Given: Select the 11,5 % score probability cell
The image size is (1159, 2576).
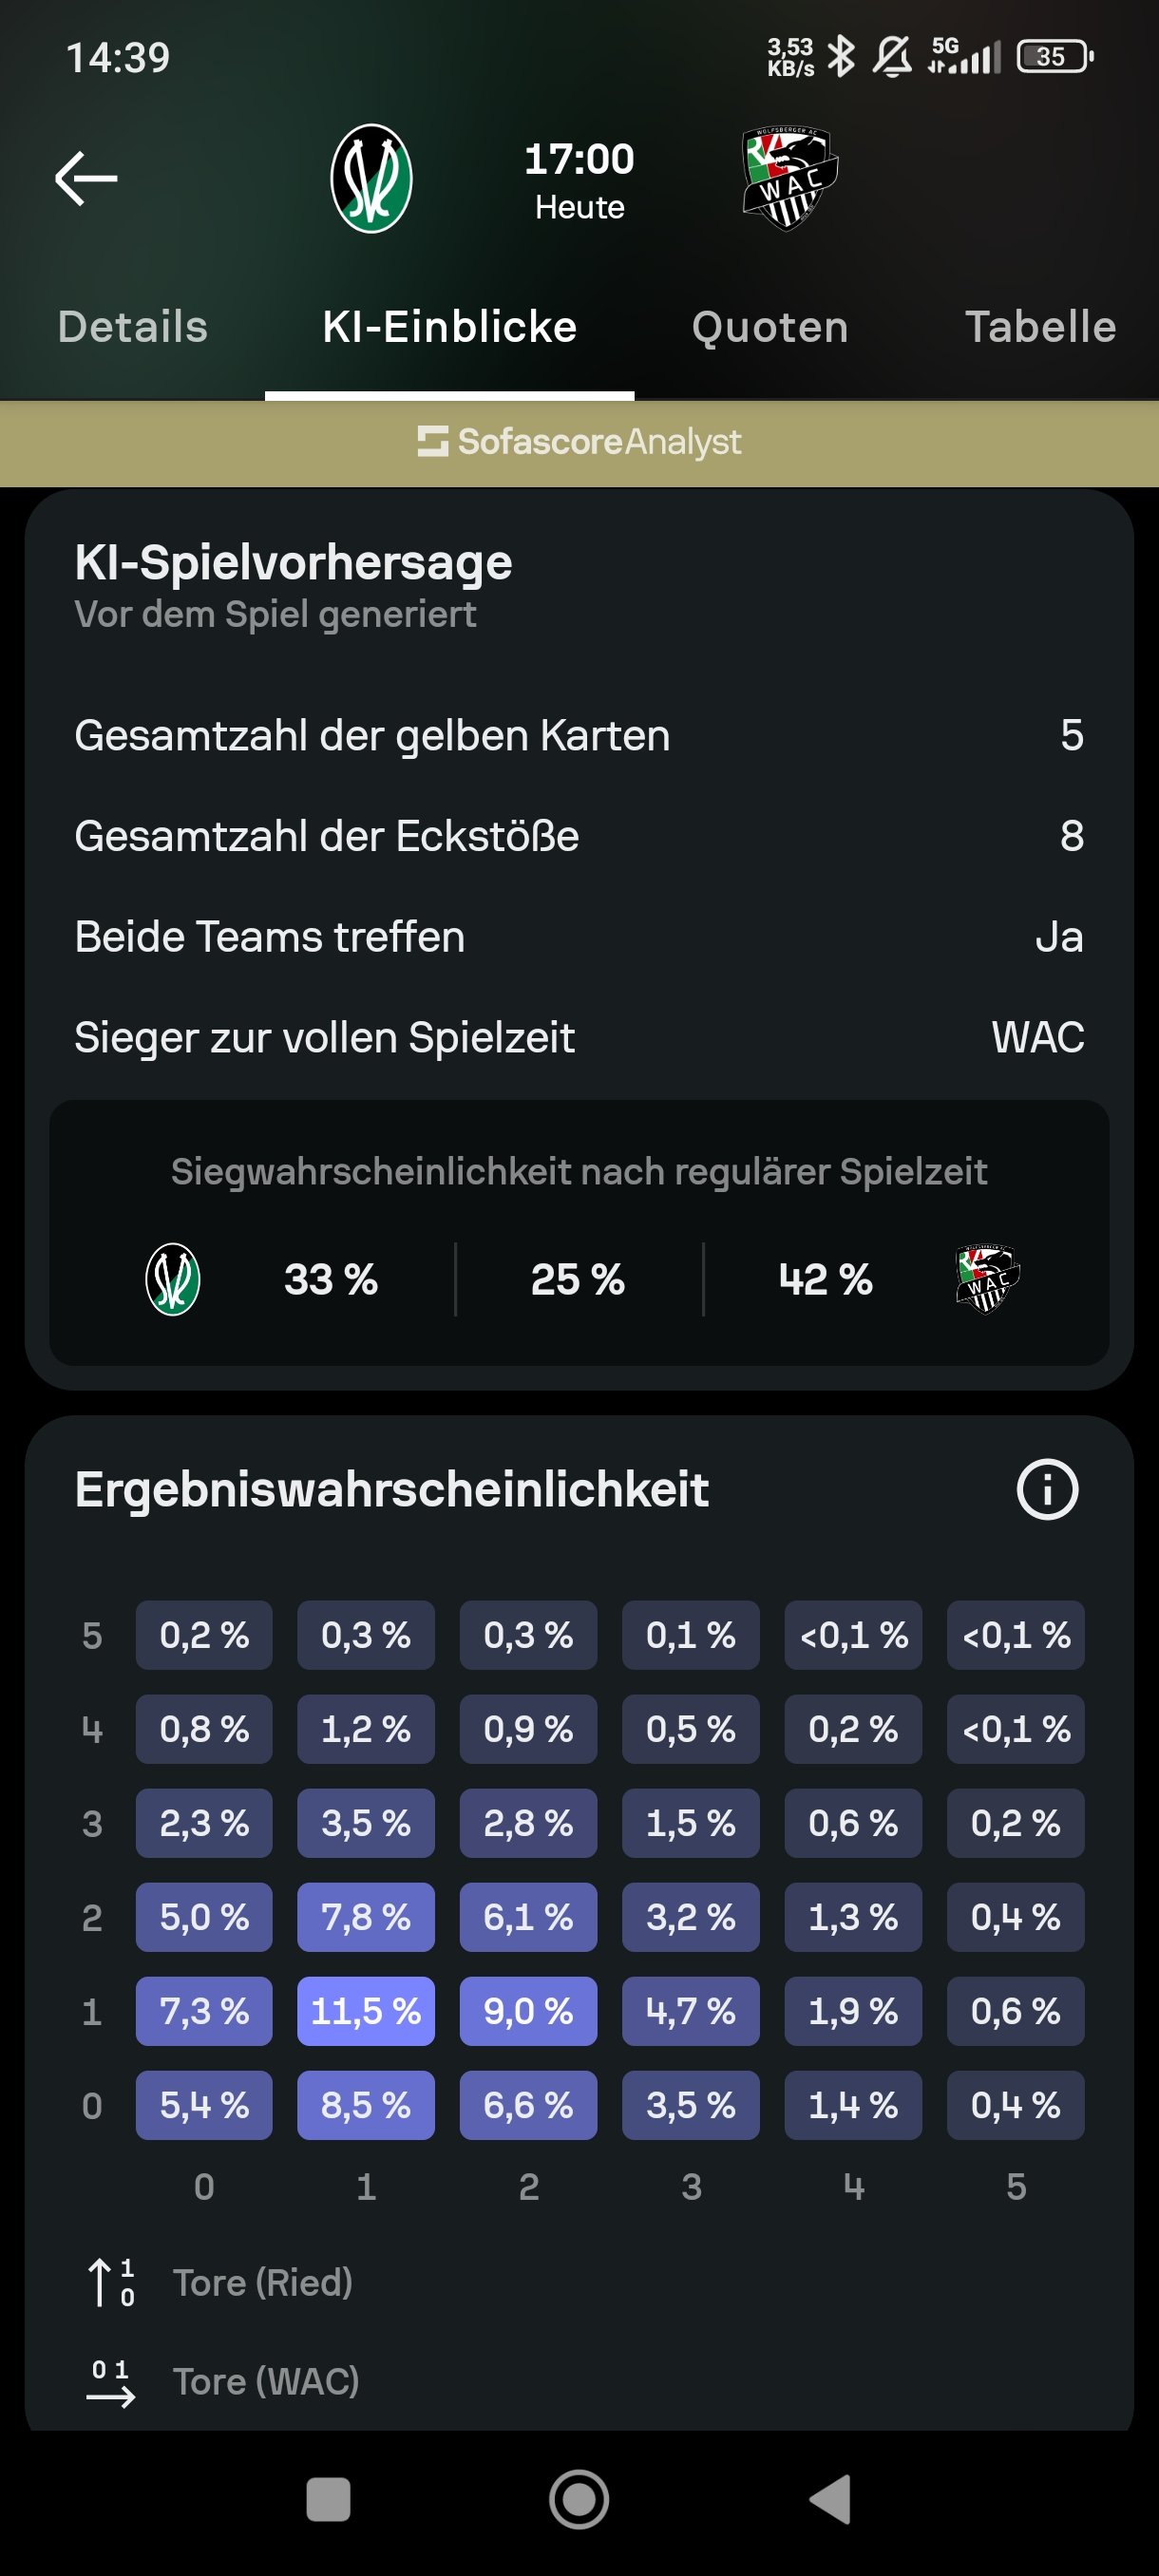Looking at the screenshot, I should point(366,2011).
